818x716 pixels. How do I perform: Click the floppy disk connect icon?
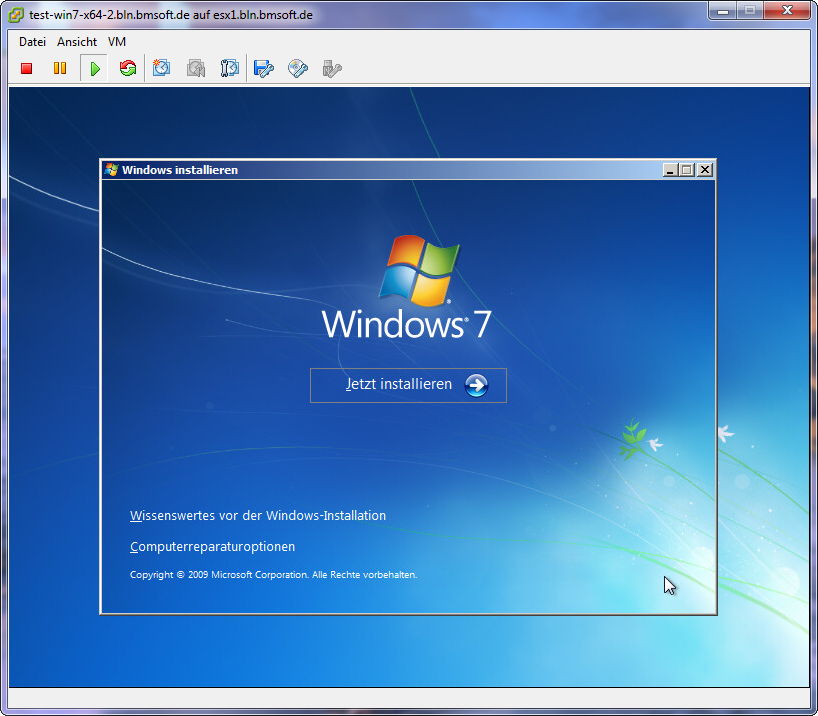263,68
